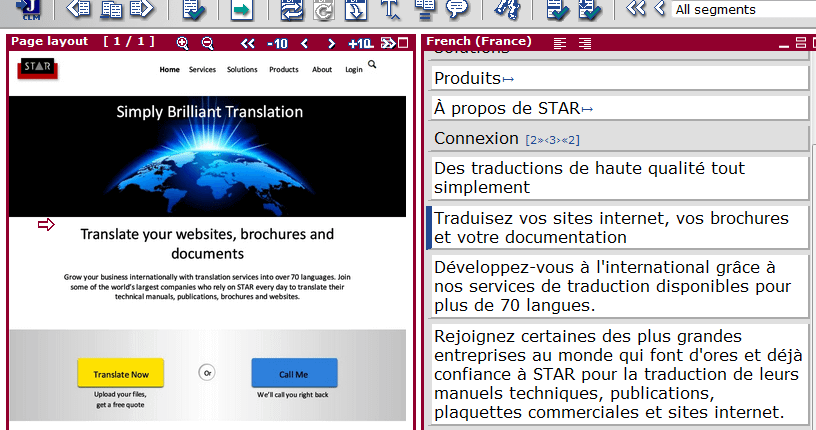Click the Or circle between buttons
The image size is (816, 430).
click(x=207, y=373)
